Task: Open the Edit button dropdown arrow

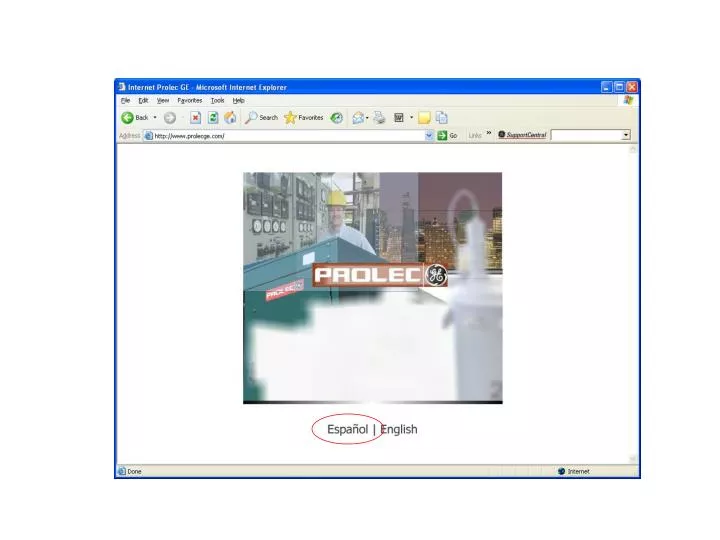Action: pos(411,118)
